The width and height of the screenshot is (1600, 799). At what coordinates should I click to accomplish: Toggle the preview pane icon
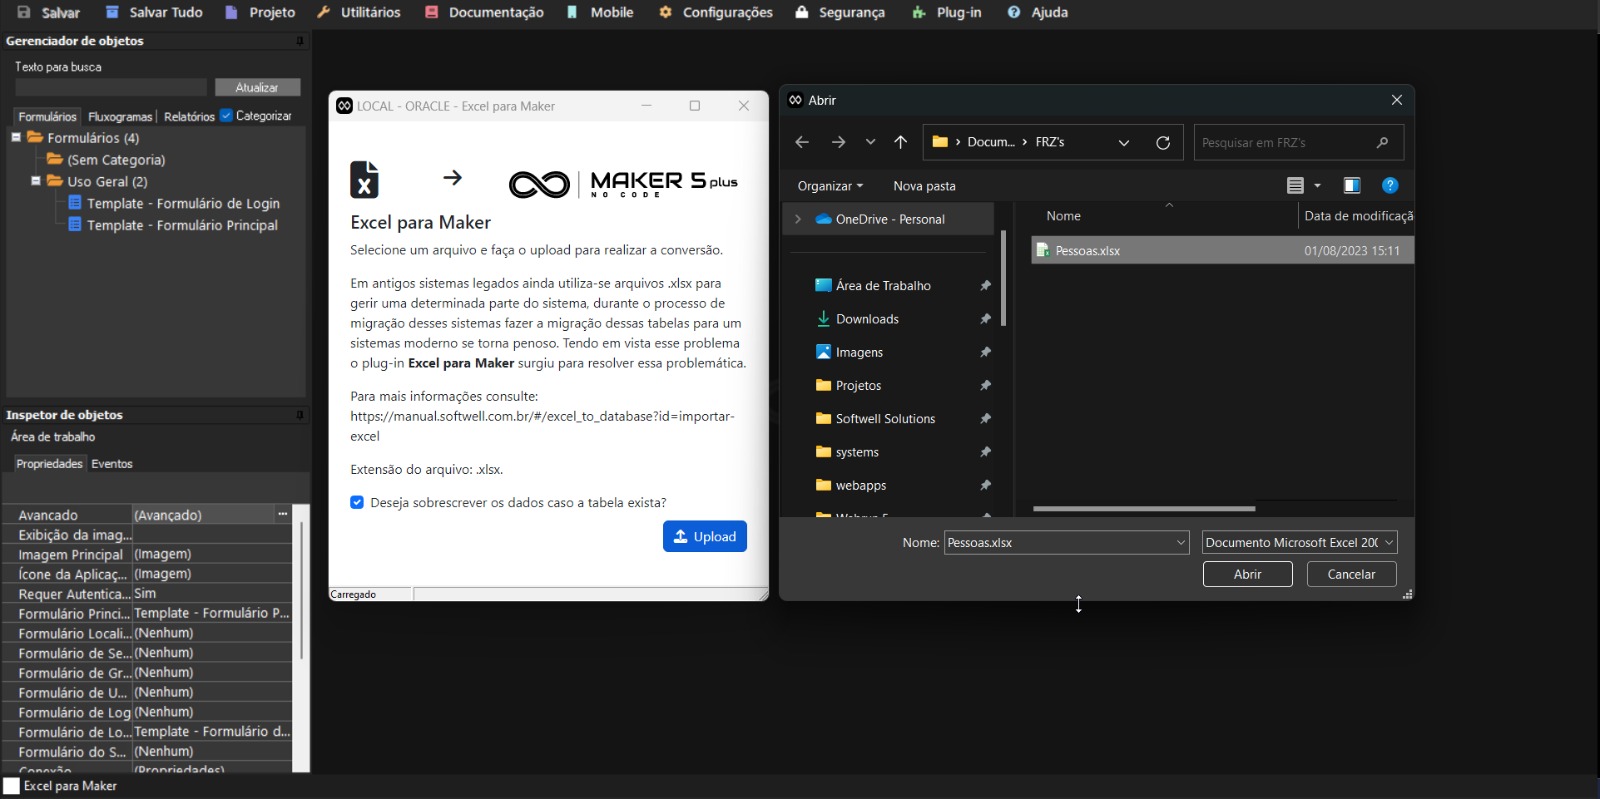tap(1351, 185)
